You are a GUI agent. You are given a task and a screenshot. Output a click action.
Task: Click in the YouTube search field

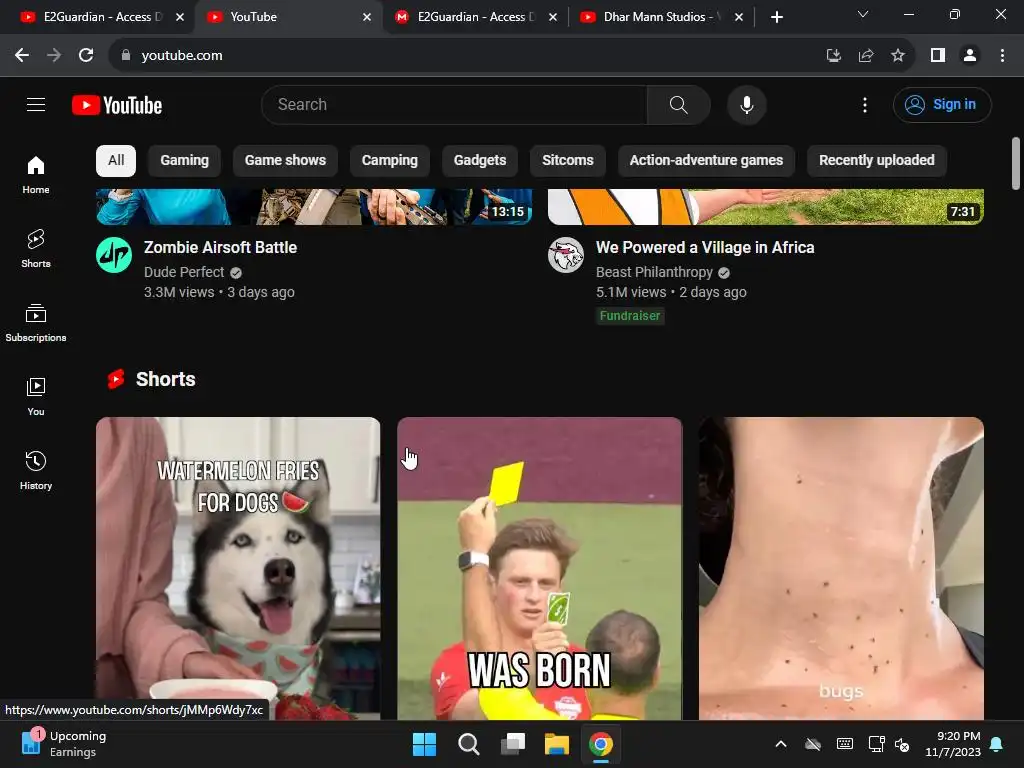[454, 104]
